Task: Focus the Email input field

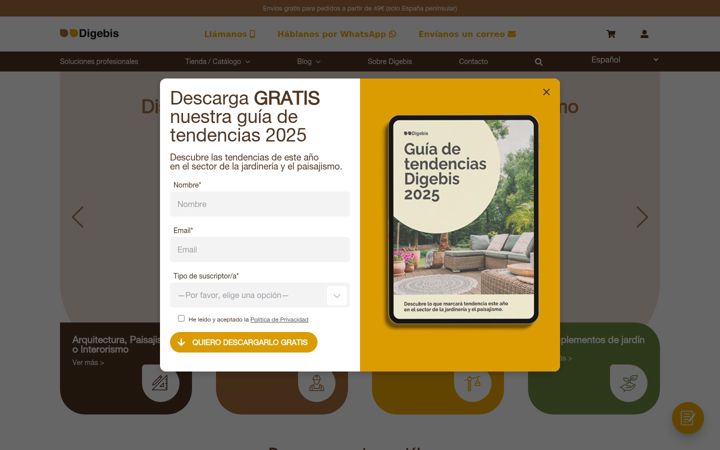Action: pos(260,249)
